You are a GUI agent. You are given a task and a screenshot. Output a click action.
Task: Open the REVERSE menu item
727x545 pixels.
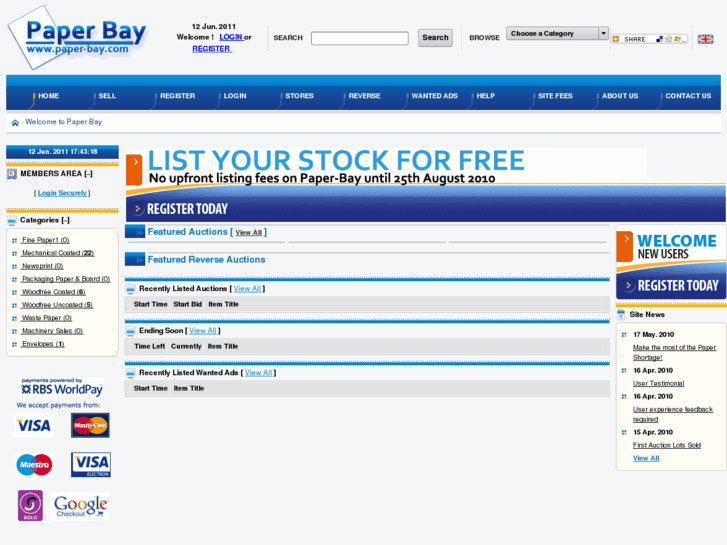pyautogui.click(x=364, y=96)
